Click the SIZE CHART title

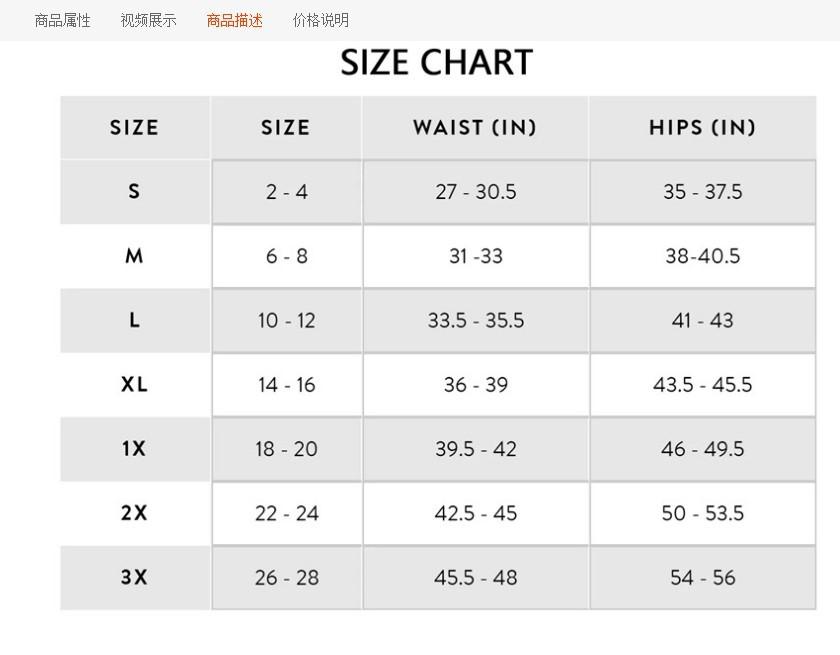tap(437, 63)
